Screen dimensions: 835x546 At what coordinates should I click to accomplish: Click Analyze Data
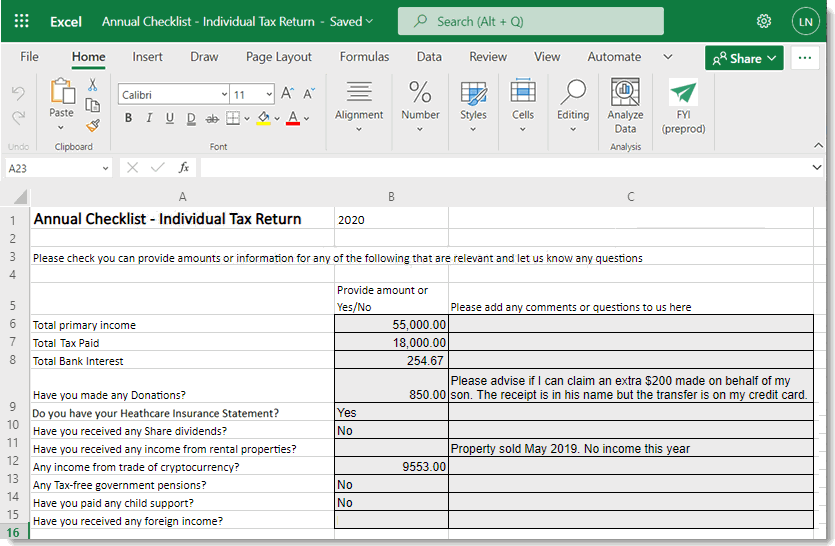click(625, 105)
